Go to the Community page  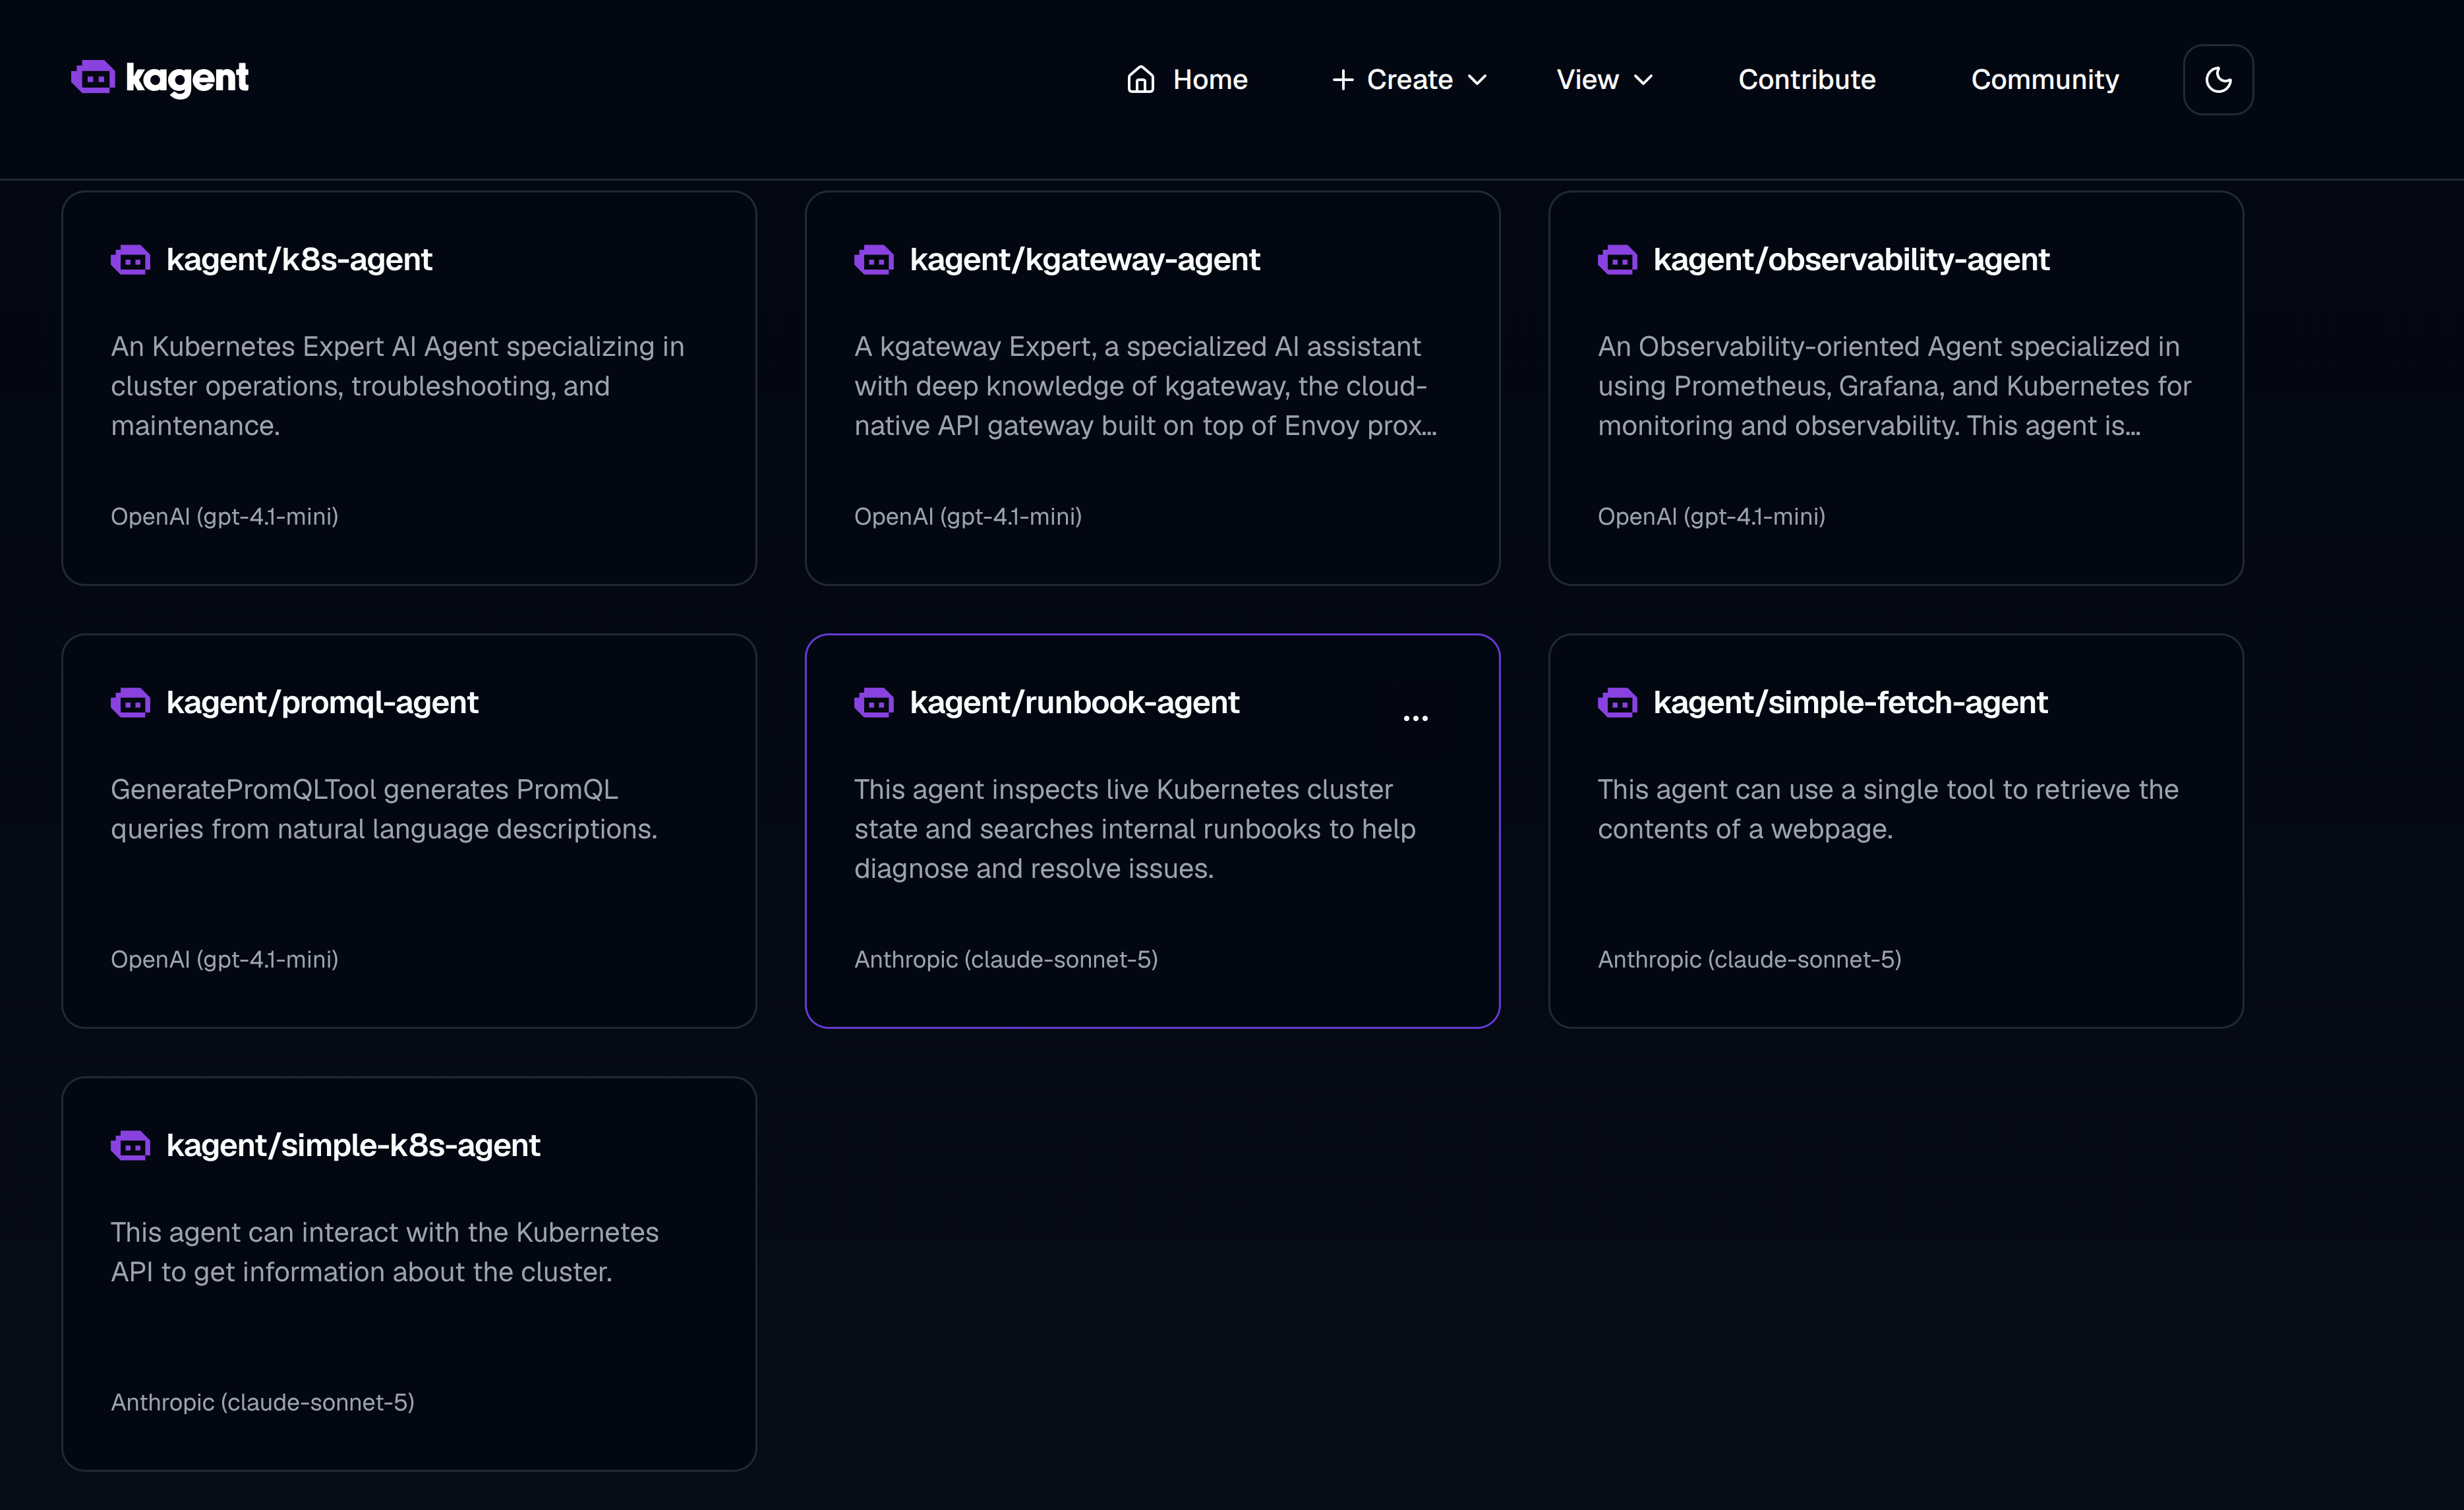2044,79
